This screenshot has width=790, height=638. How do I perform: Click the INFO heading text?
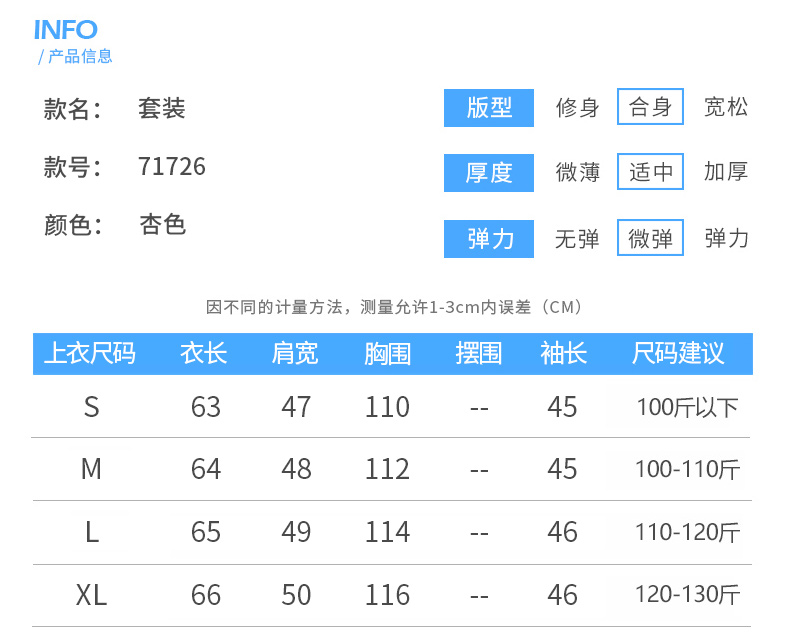point(66,30)
